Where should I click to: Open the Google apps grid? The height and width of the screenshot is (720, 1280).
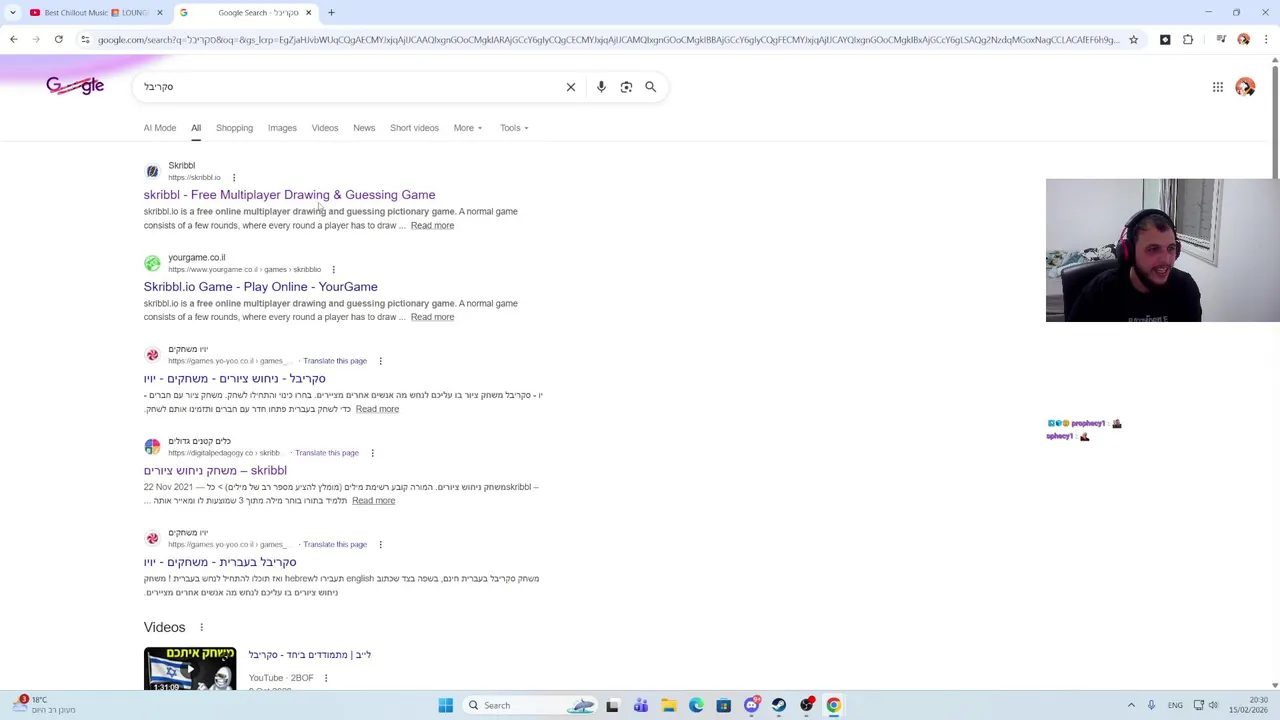pos(1218,87)
